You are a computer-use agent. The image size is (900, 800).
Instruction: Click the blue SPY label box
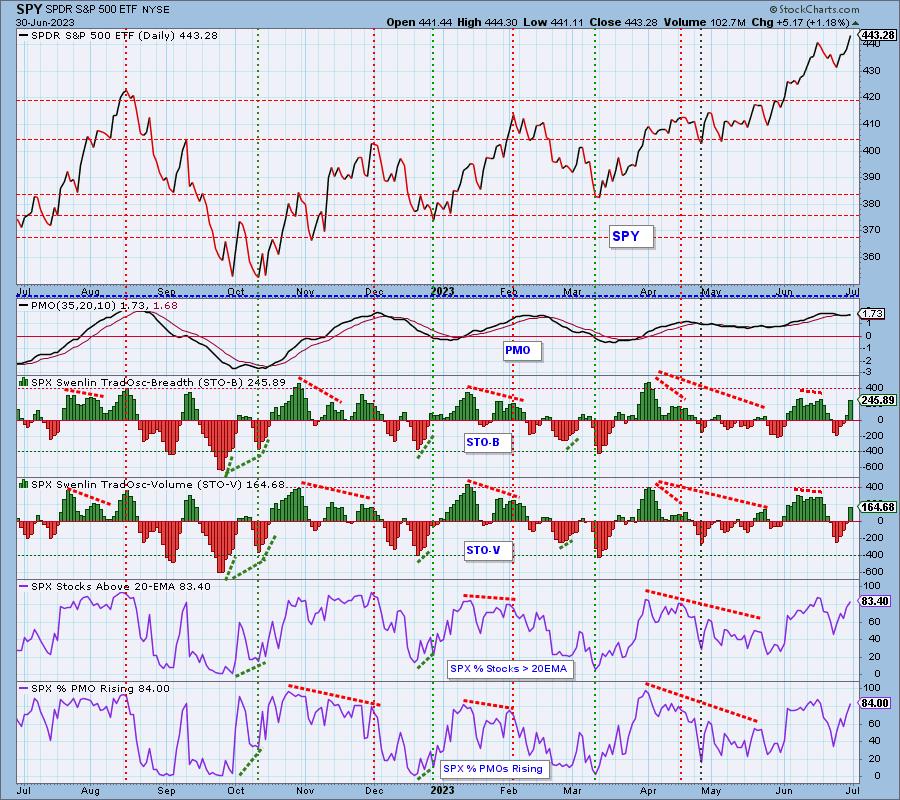631,236
